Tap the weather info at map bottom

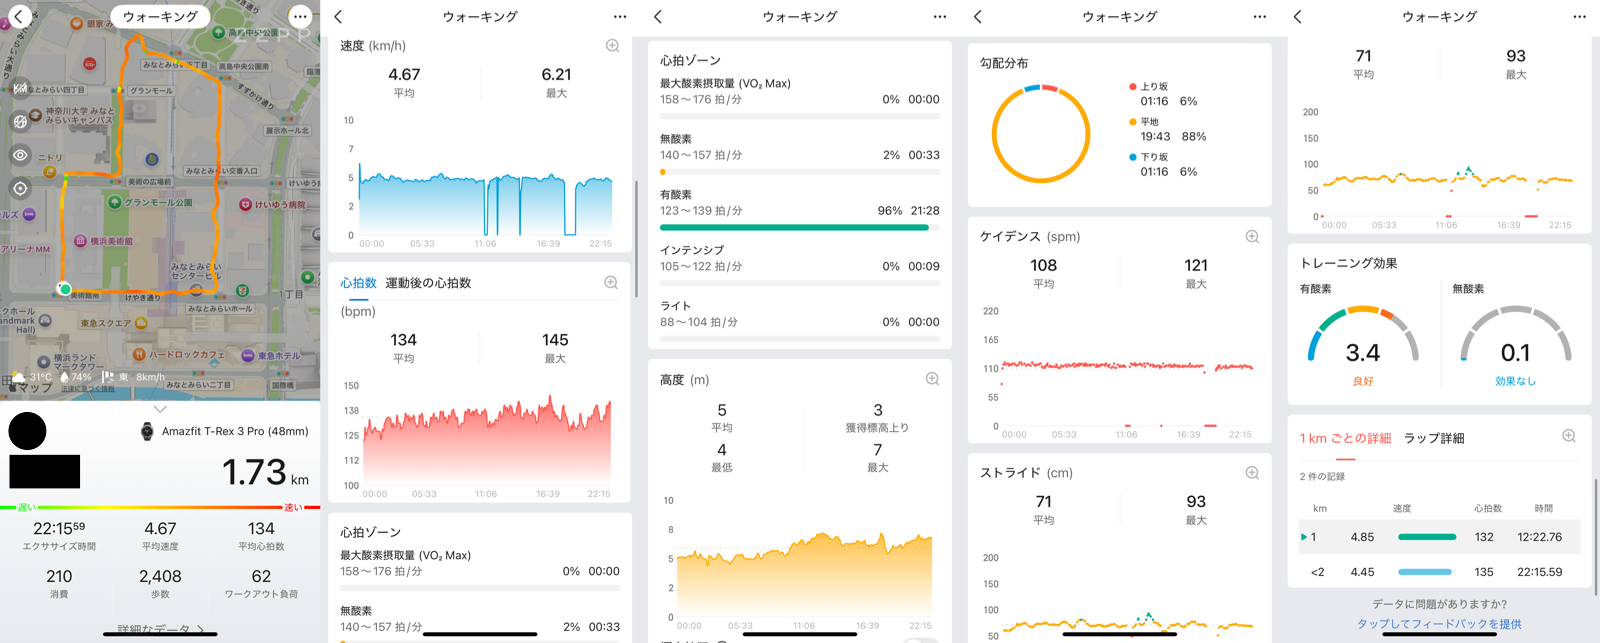click(87, 377)
